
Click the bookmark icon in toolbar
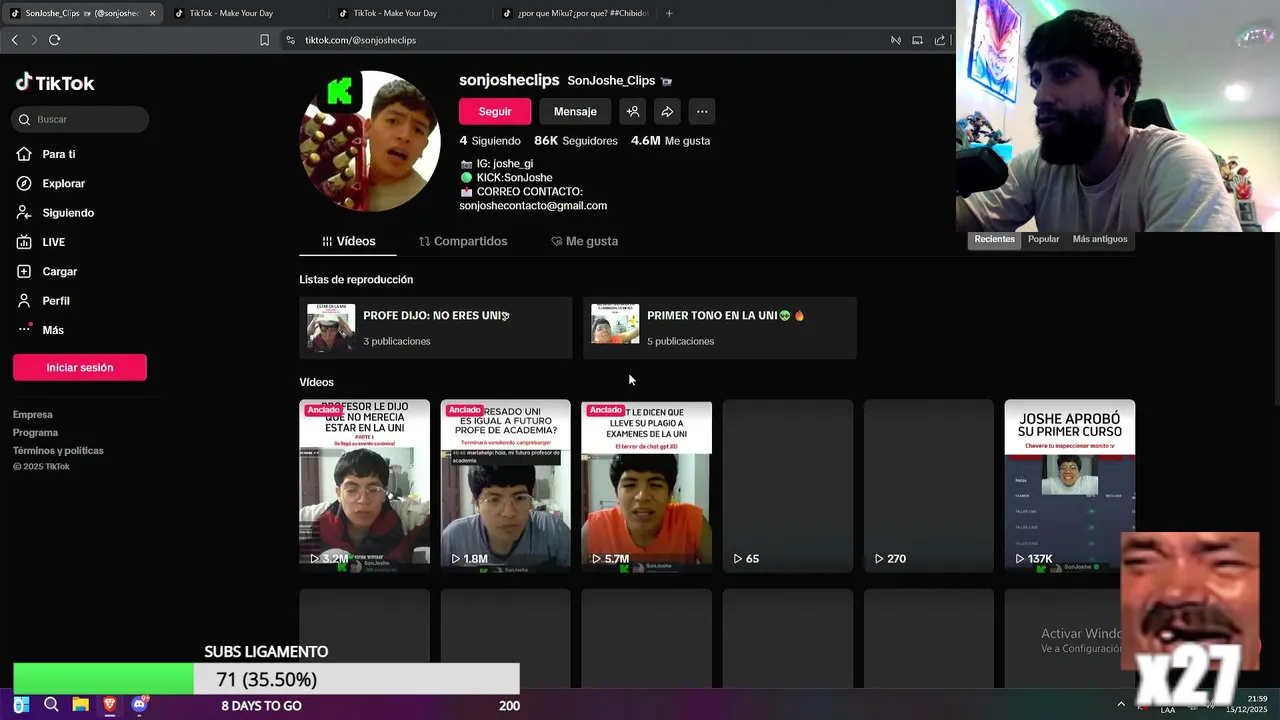[x=264, y=40]
